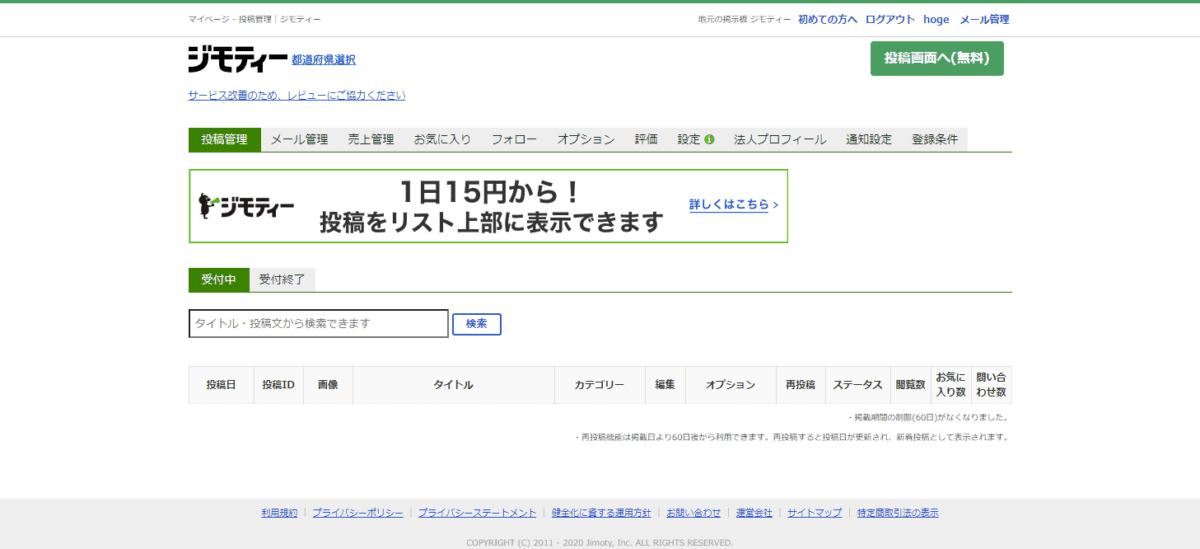Select the 受付中 tab
This screenshot has height=549, width=1200.
[x=219, y=280]
